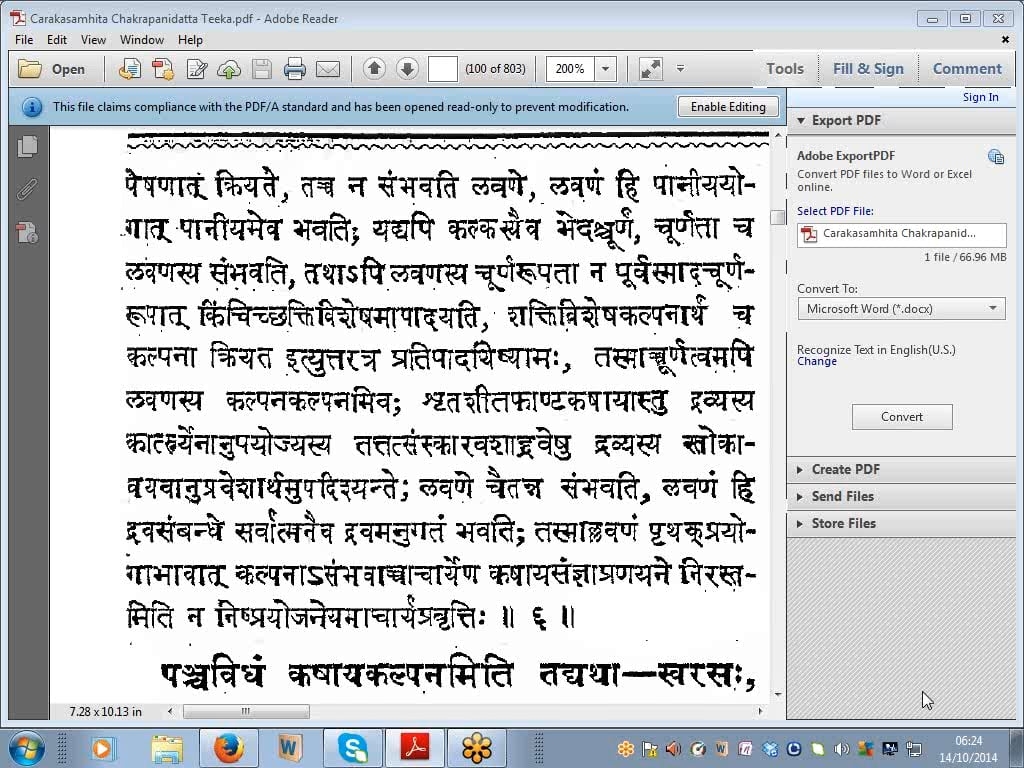The image size is (1024, 768).
Task: Go to next page with down arrow
Action: [407, 69]
